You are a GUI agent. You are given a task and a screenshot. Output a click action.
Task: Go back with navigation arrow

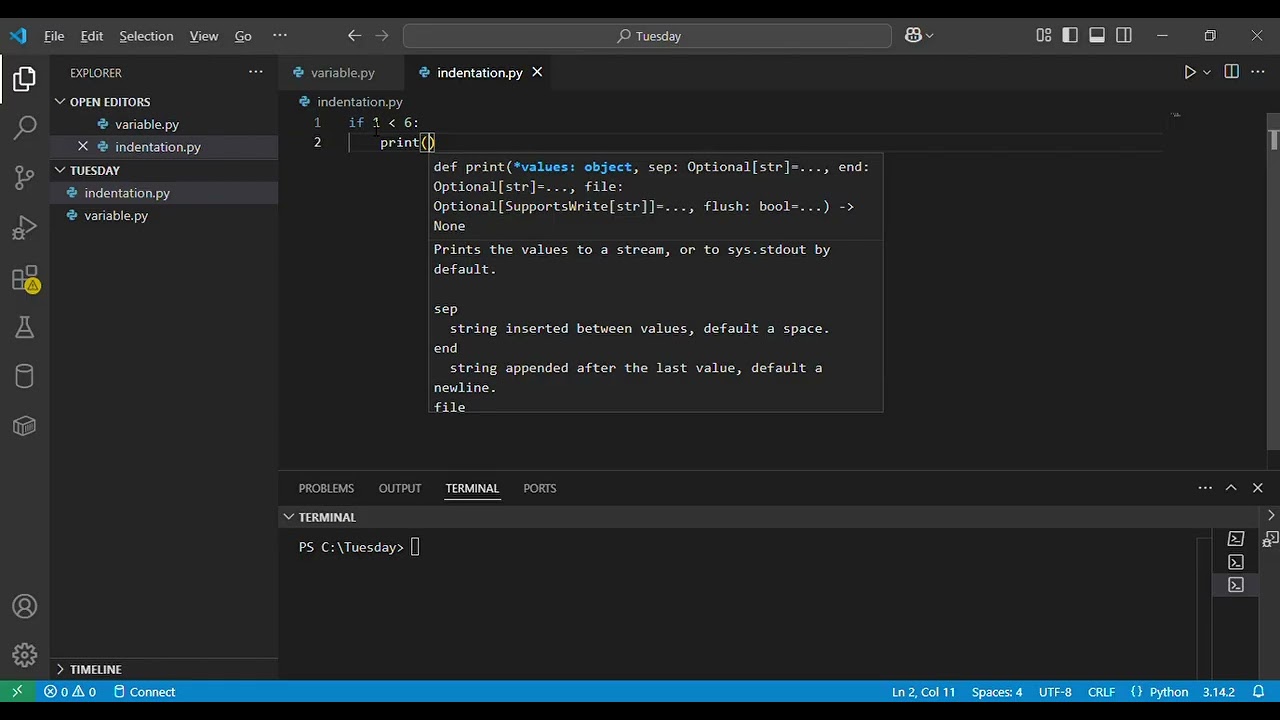point(354,35)
